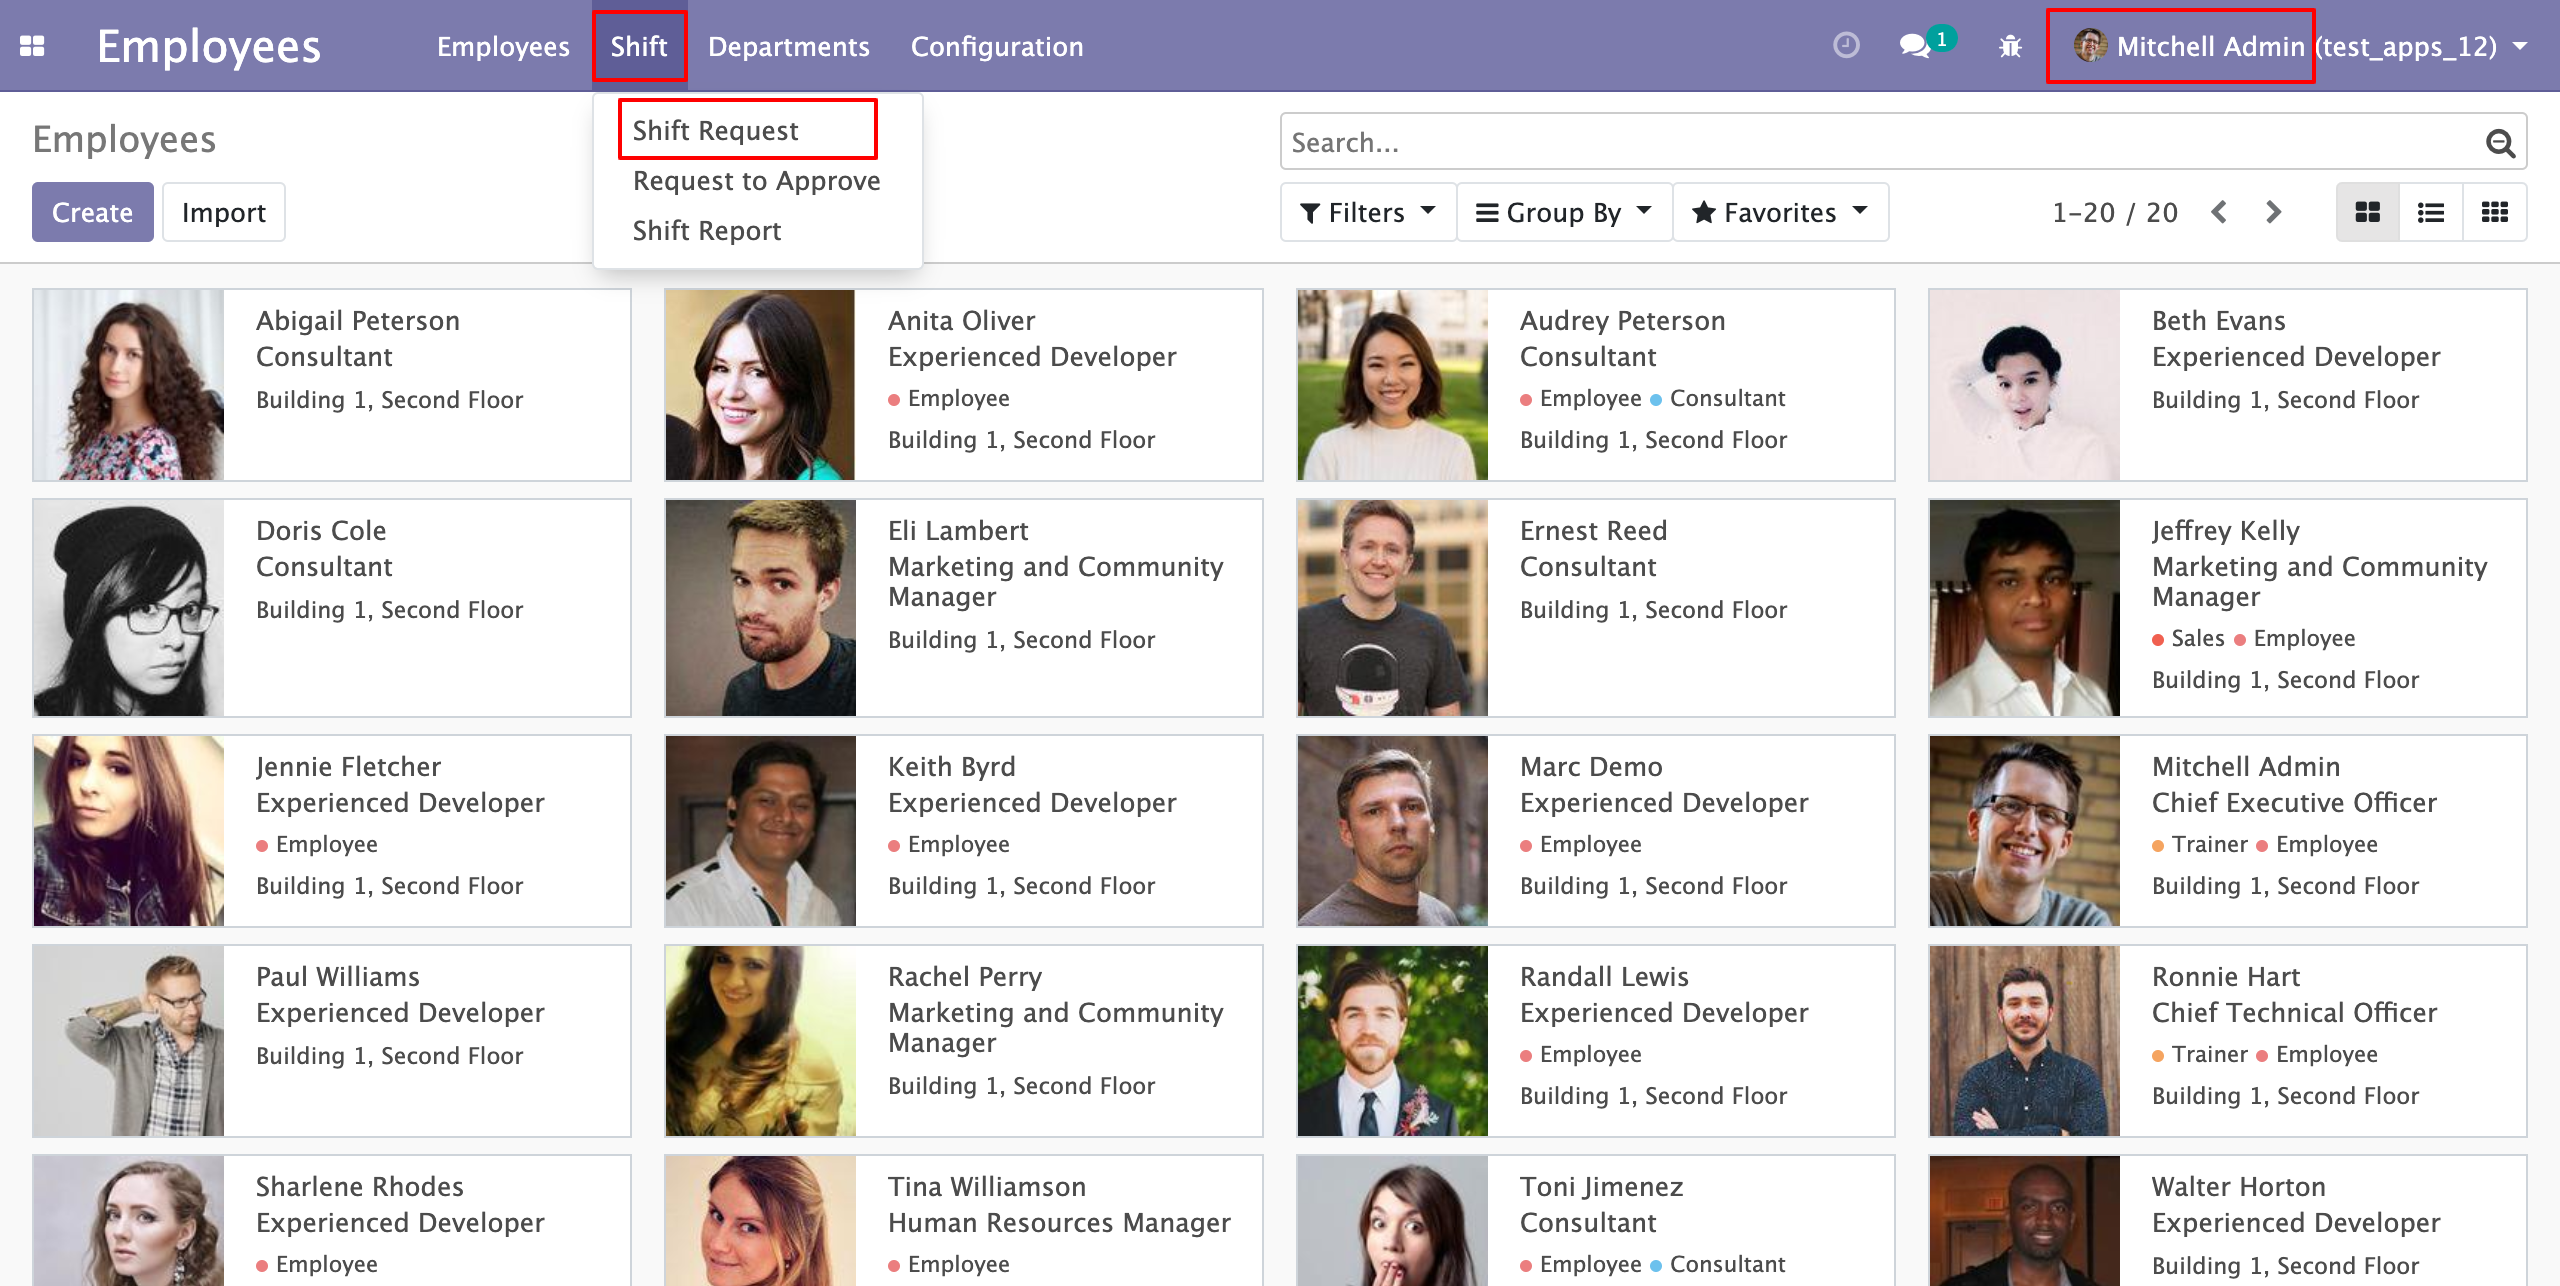
Task: Open the activities clock icon
Action: [x=1846, y=46]
